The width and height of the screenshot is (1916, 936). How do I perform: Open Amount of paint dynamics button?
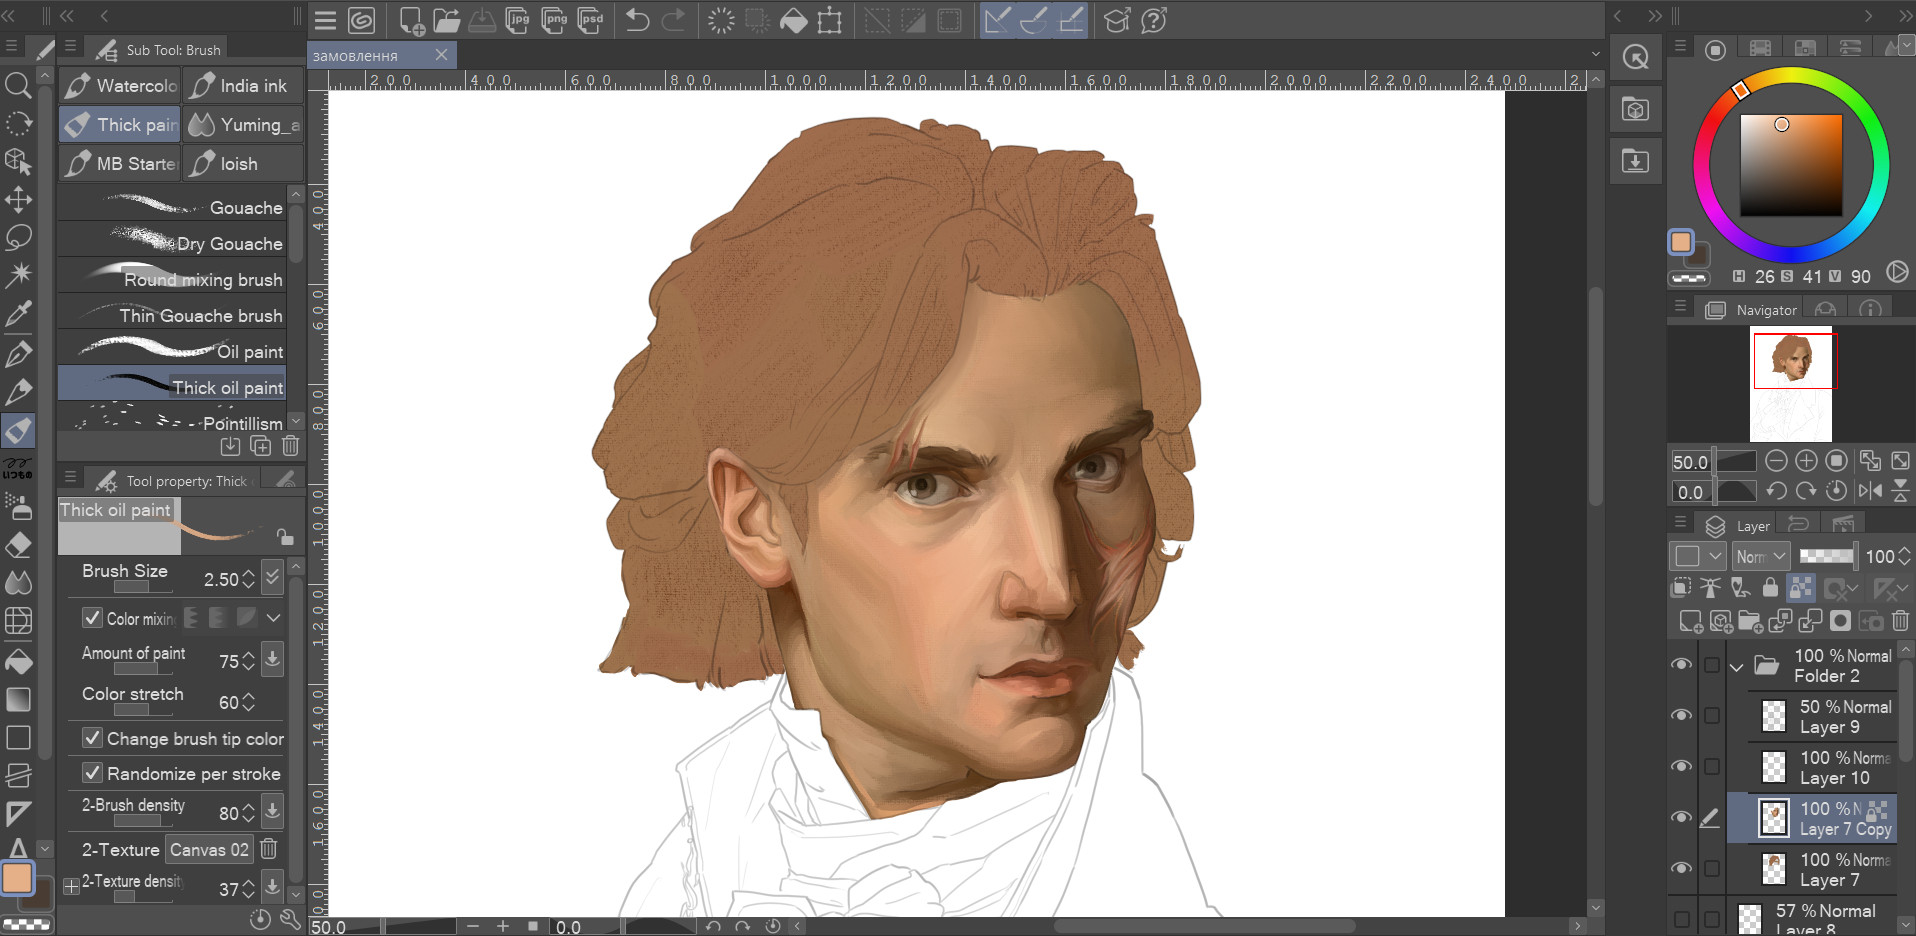tap(272, 659)
